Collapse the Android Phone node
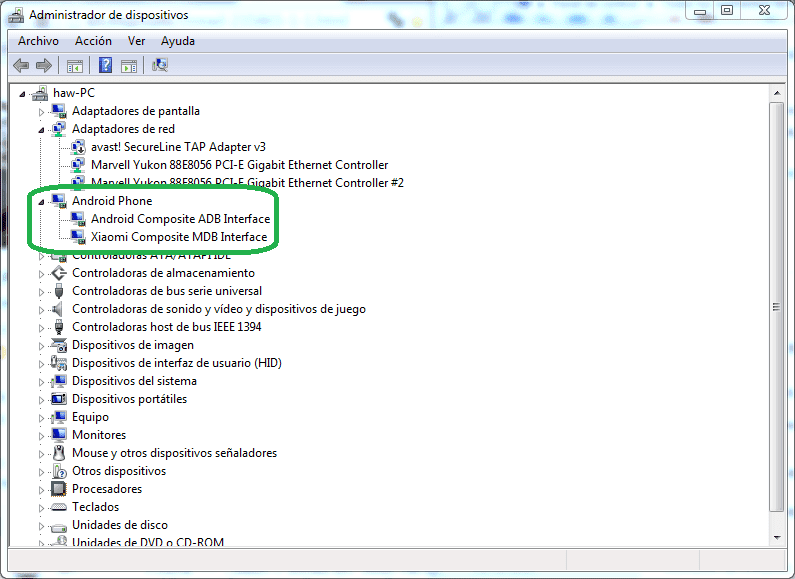This screenshot has height=579, width=795. pyautogui.click(x=41, y=202)
